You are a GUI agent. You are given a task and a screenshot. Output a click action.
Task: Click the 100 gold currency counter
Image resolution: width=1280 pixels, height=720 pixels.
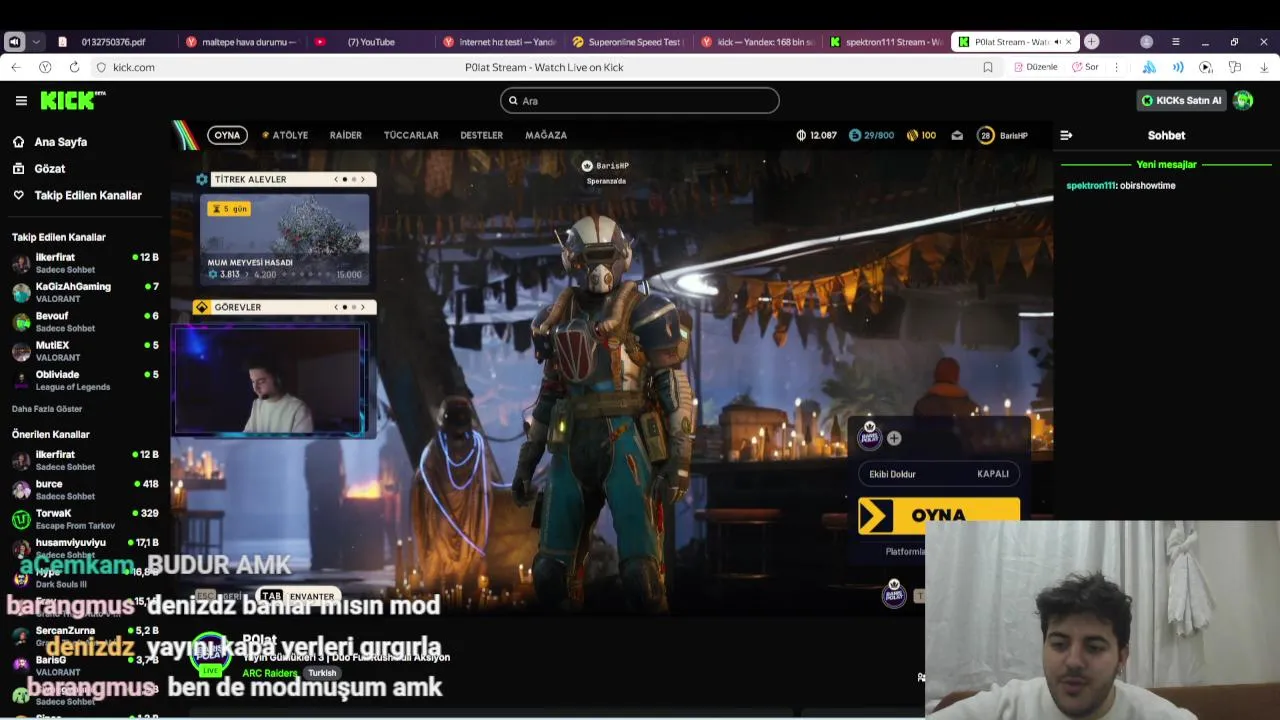coord(921,135)
